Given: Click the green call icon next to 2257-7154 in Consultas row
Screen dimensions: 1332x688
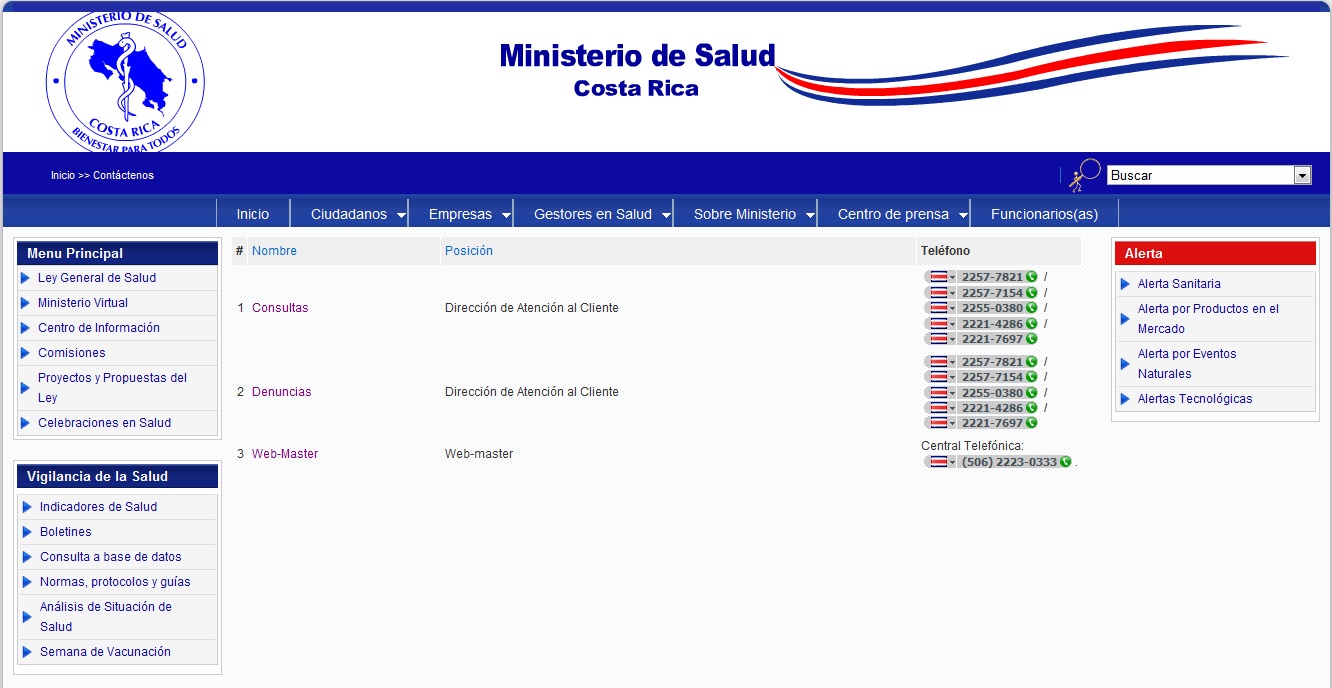Looking at the screenshot, I should click(x=1031, y=293).
